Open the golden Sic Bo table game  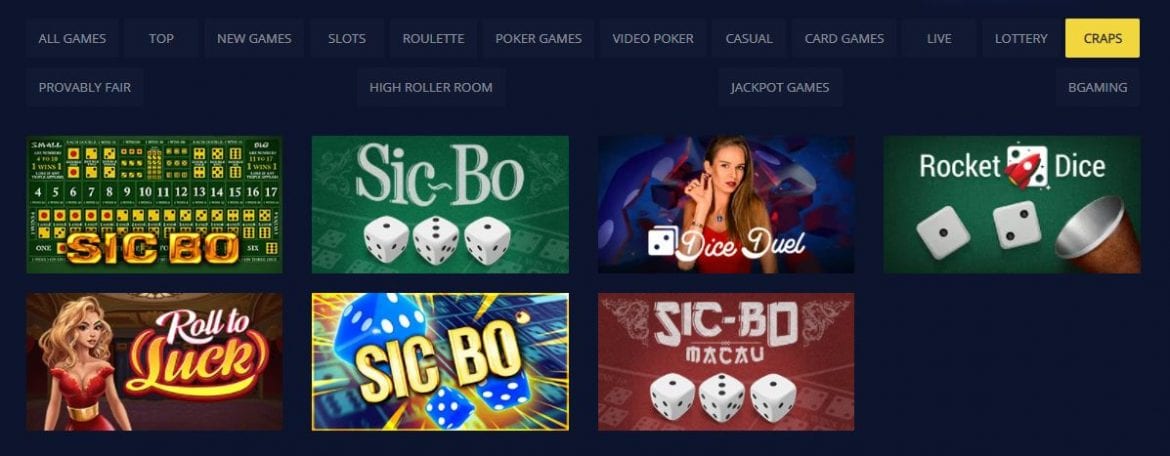[154, 204]
